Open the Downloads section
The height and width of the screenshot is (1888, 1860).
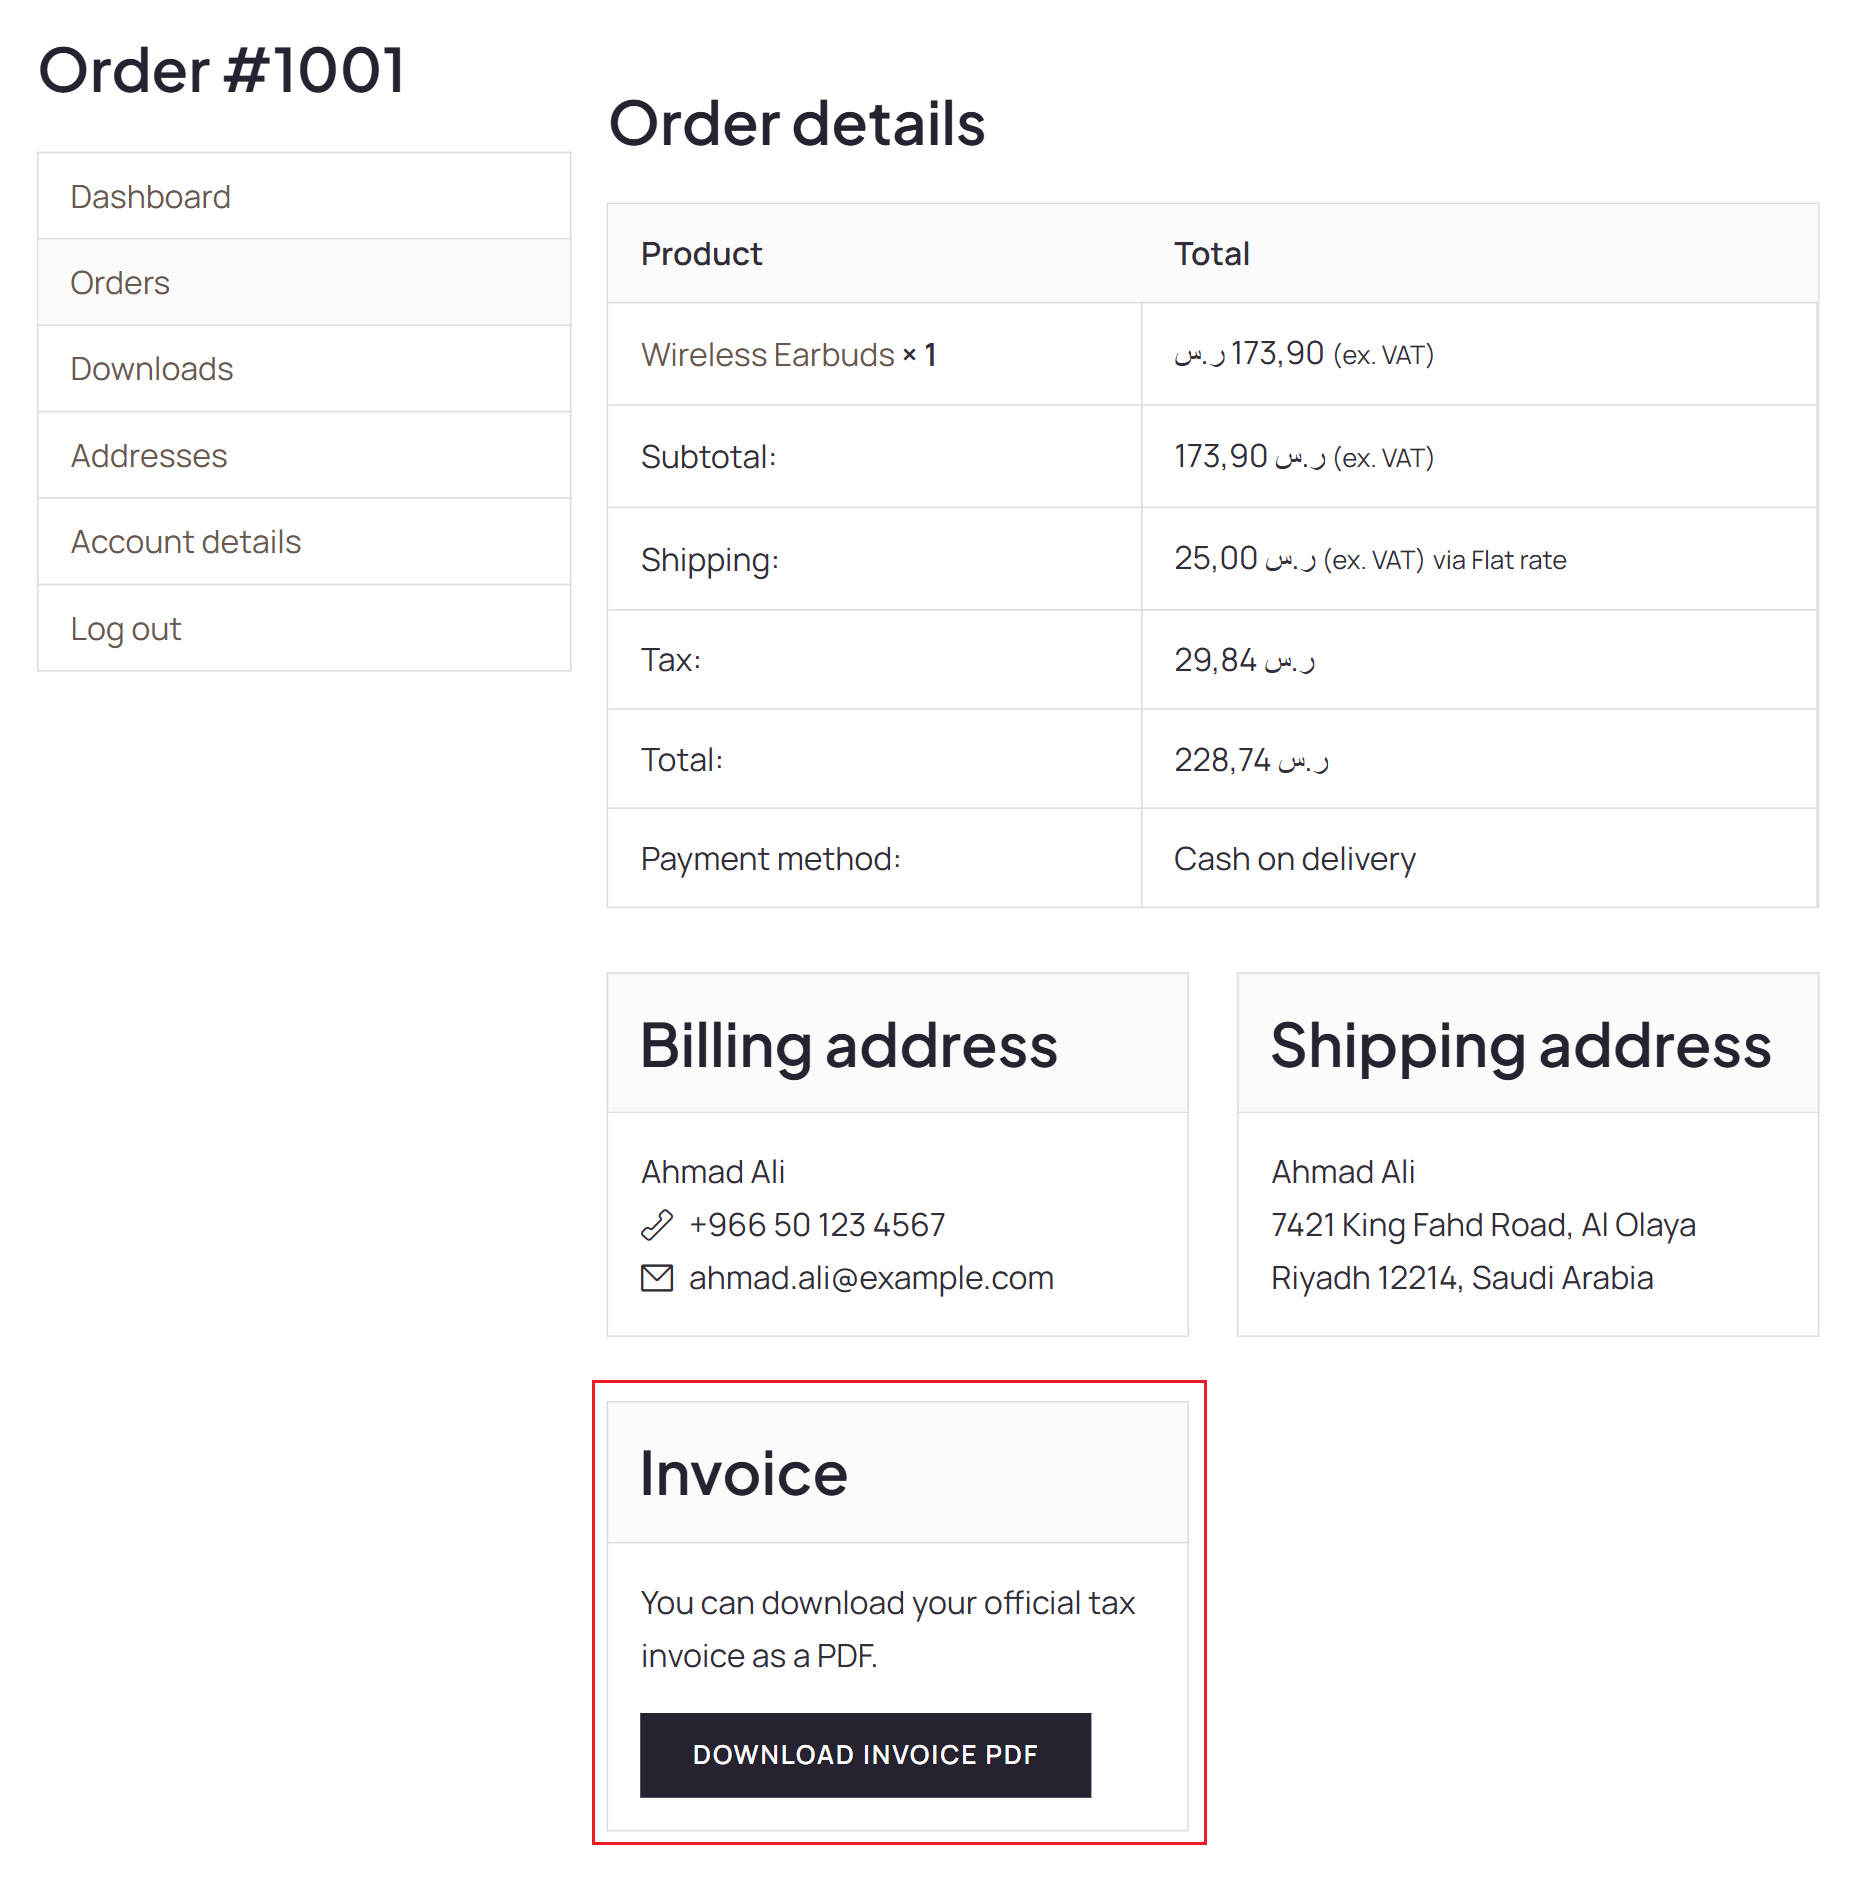coord(152,369)
